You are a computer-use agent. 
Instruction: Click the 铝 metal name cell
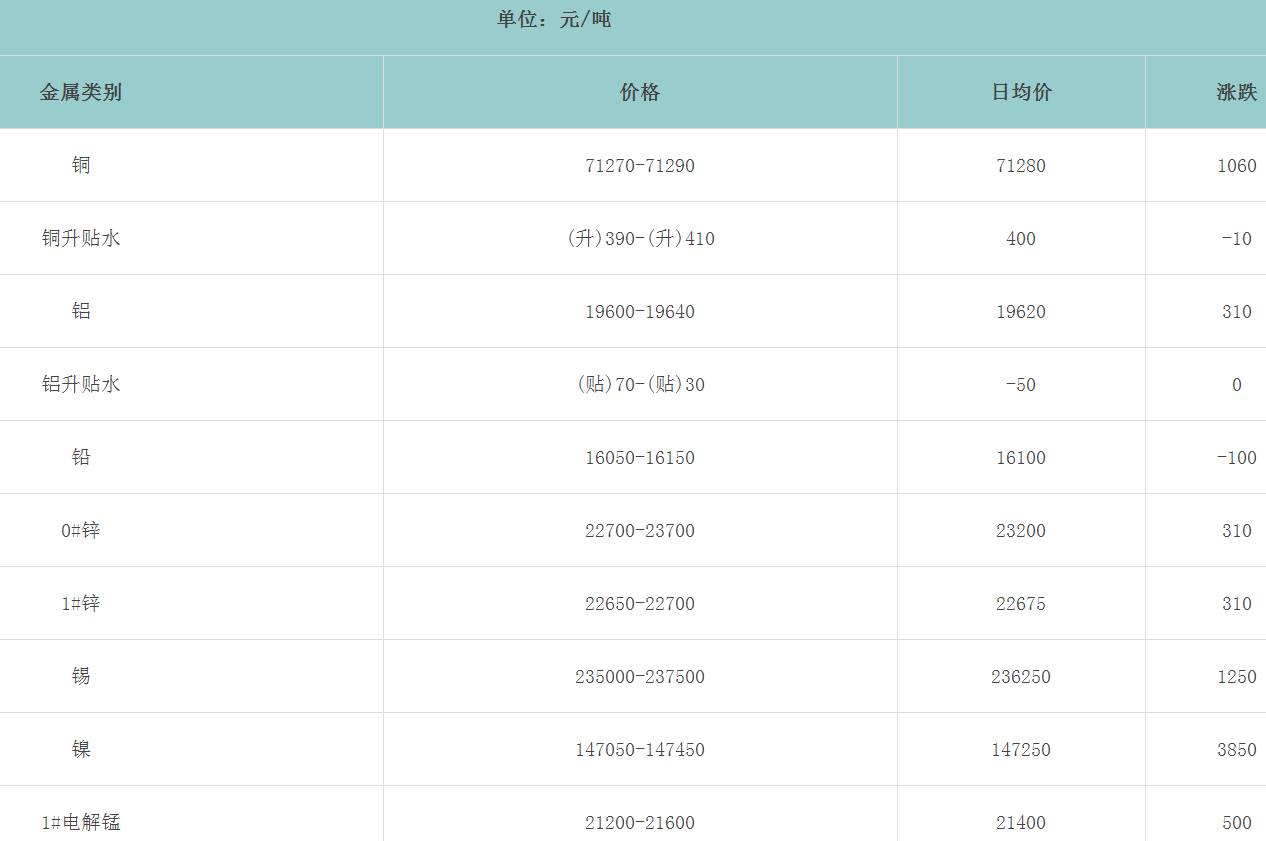tap(81, 311)
